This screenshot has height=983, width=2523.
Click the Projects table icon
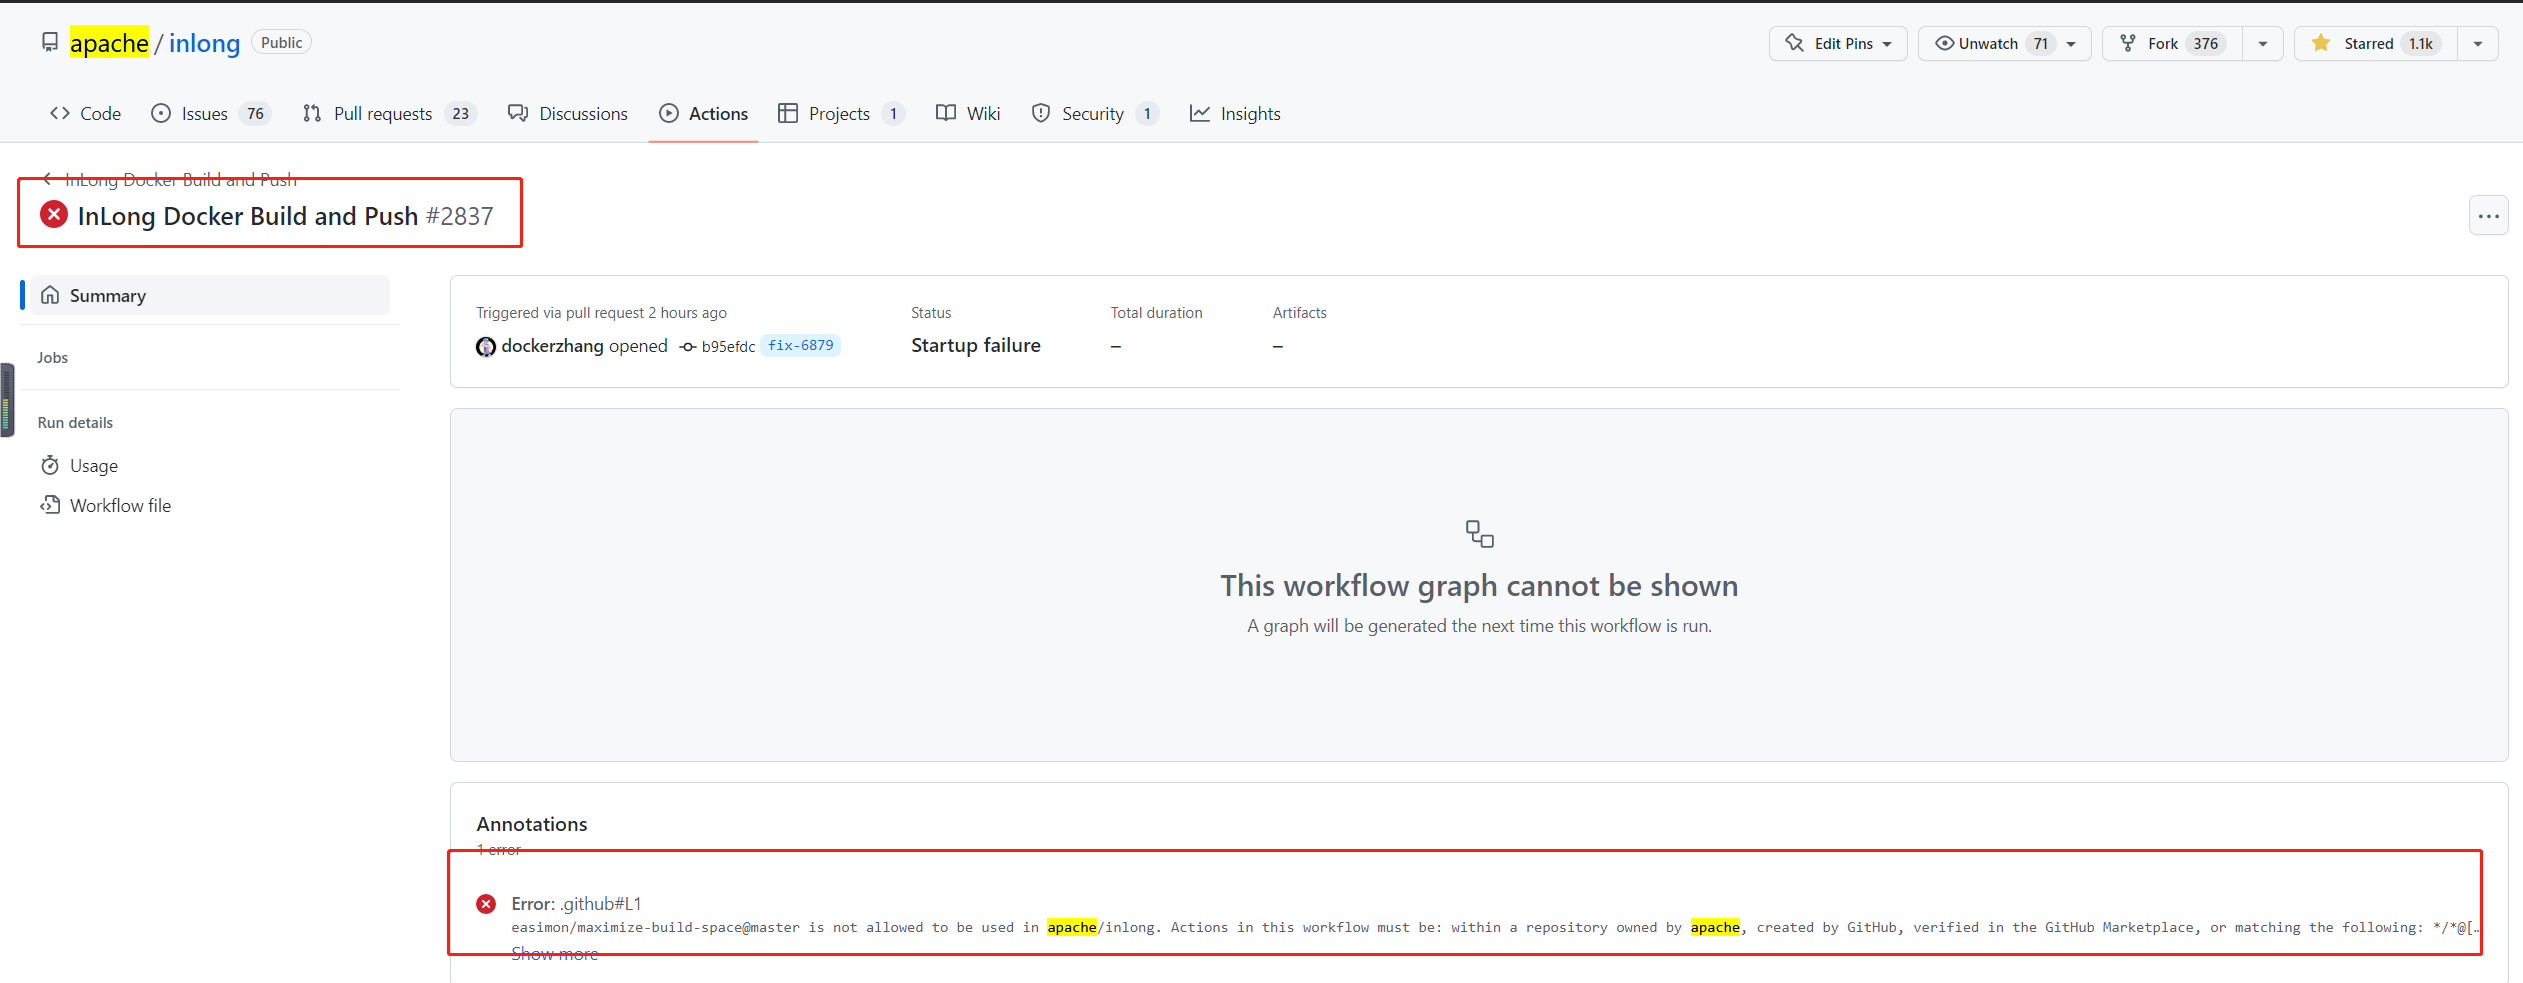click(788, 113)
